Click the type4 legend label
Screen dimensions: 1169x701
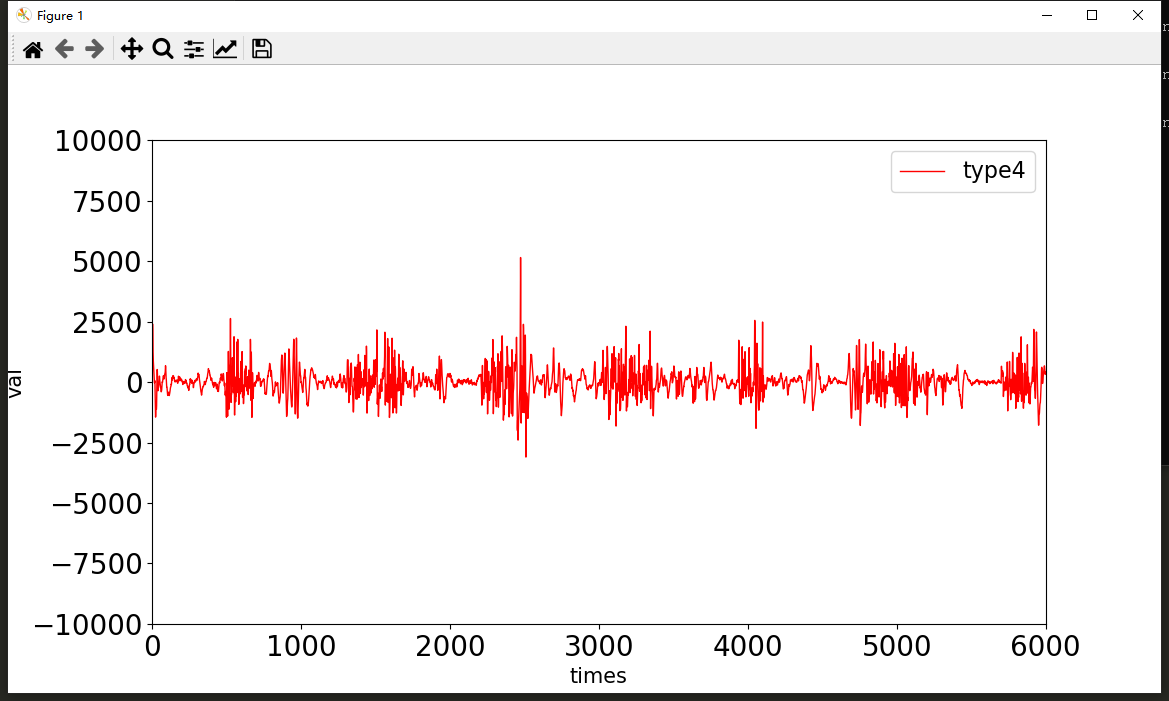(993, 171)
